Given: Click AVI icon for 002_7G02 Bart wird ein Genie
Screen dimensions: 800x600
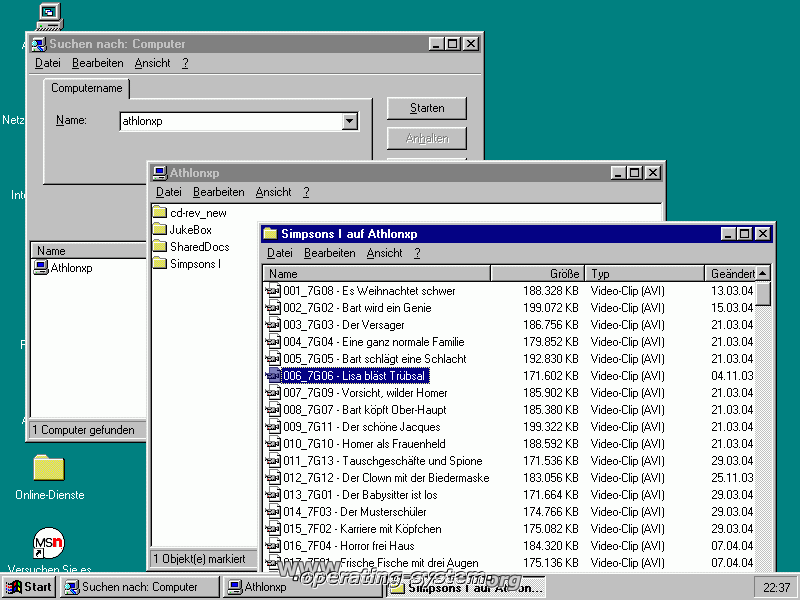Looking at the screenshot, I should [273, 308].
